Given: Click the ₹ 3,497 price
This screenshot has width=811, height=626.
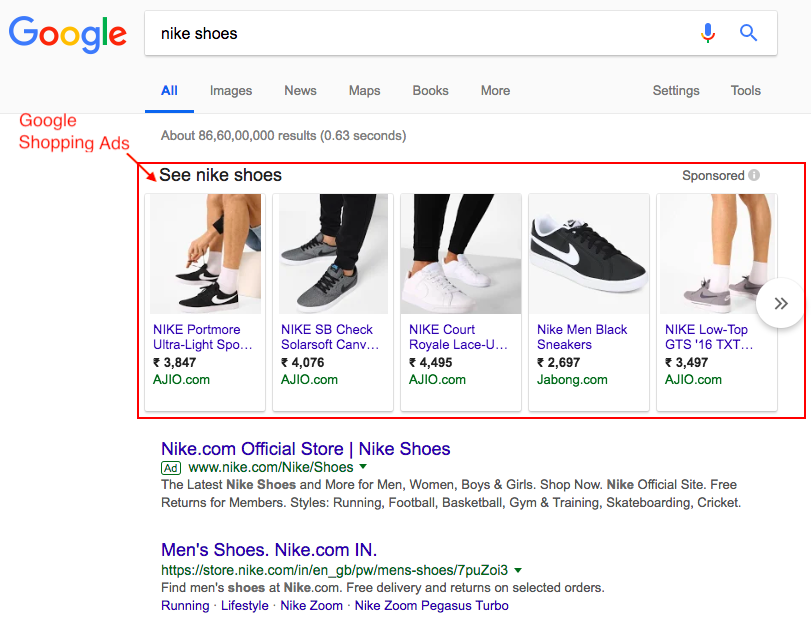Looking at the screenshot, I should tap(686, 363).
